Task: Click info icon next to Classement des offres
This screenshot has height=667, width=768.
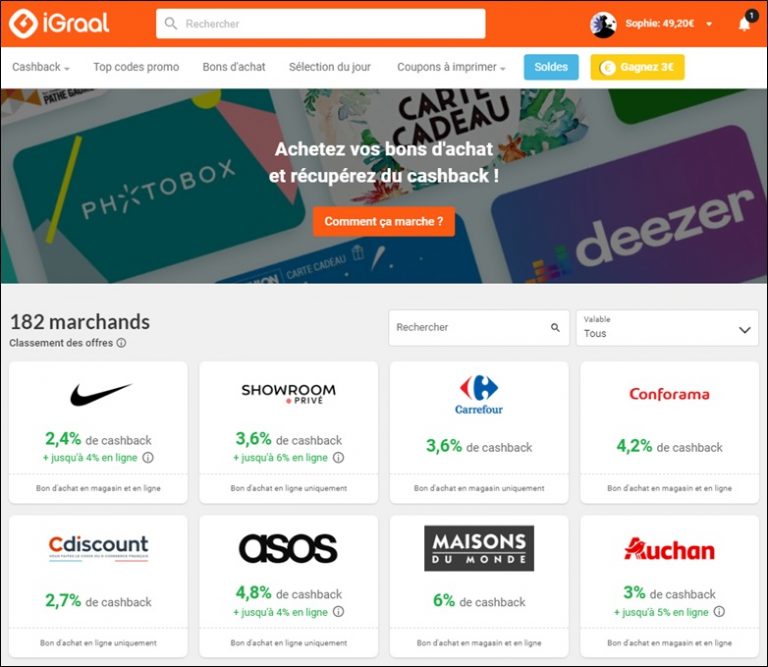Action: tap(121, 343)
